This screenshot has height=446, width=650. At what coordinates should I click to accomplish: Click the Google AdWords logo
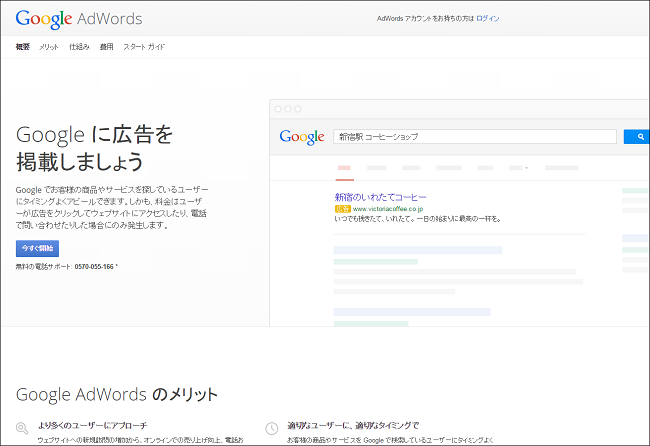[x=79, y=19]
